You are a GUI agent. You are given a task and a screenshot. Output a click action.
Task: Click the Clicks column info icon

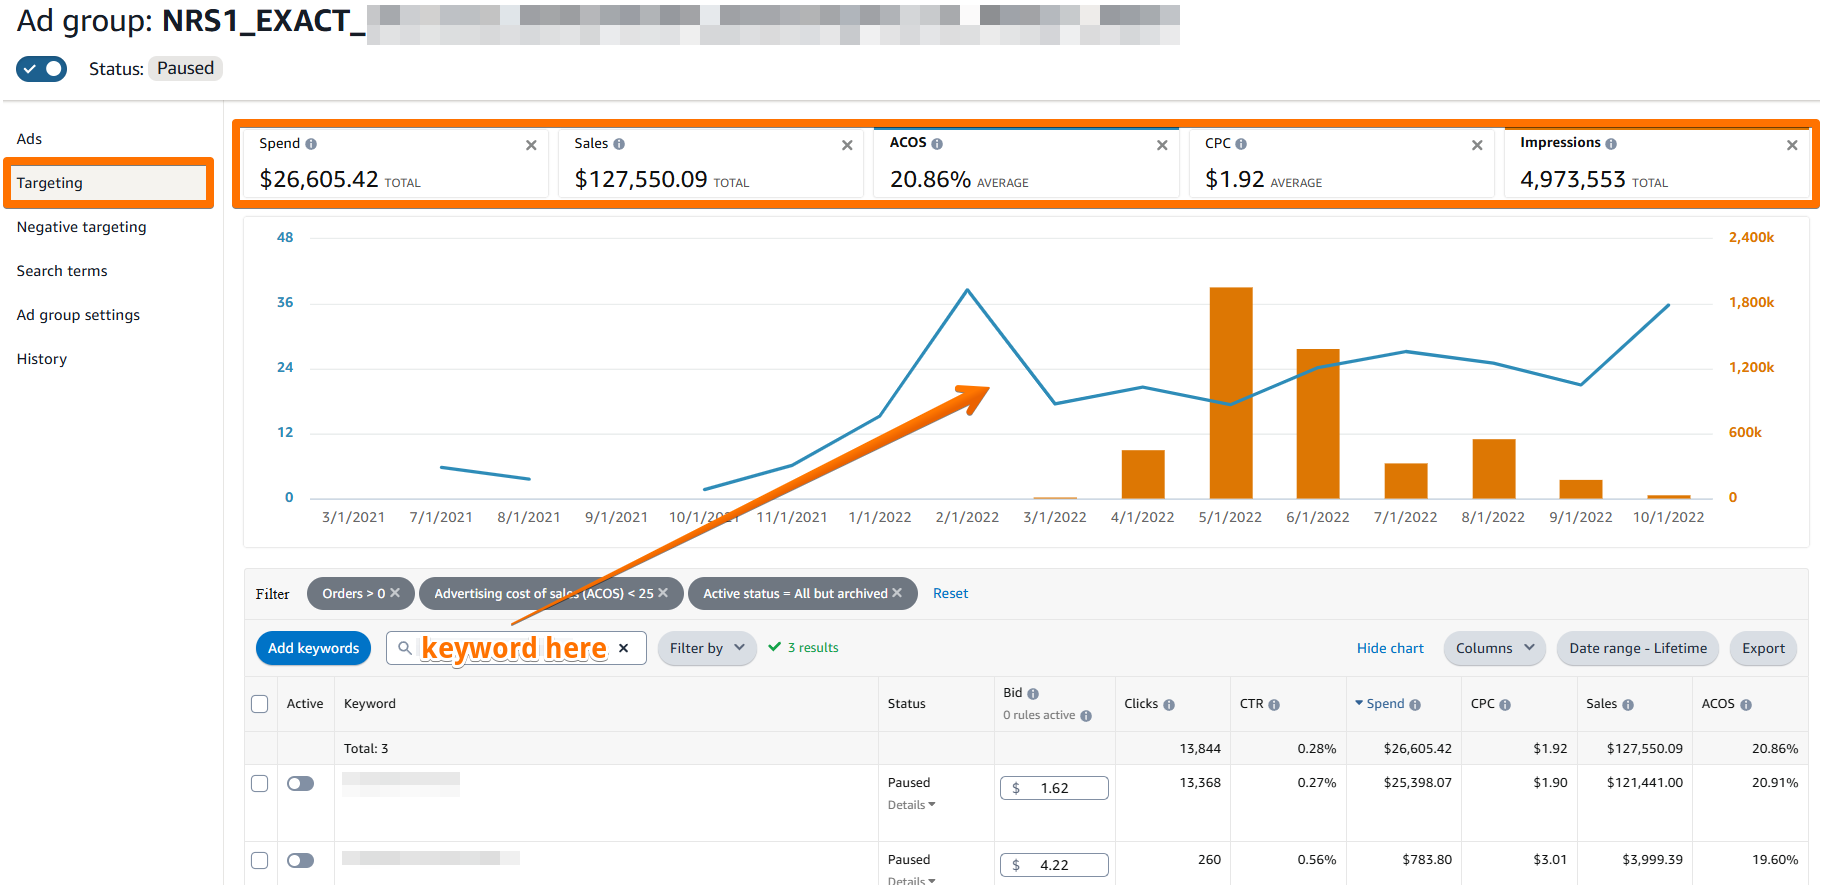pos(1169,705)
